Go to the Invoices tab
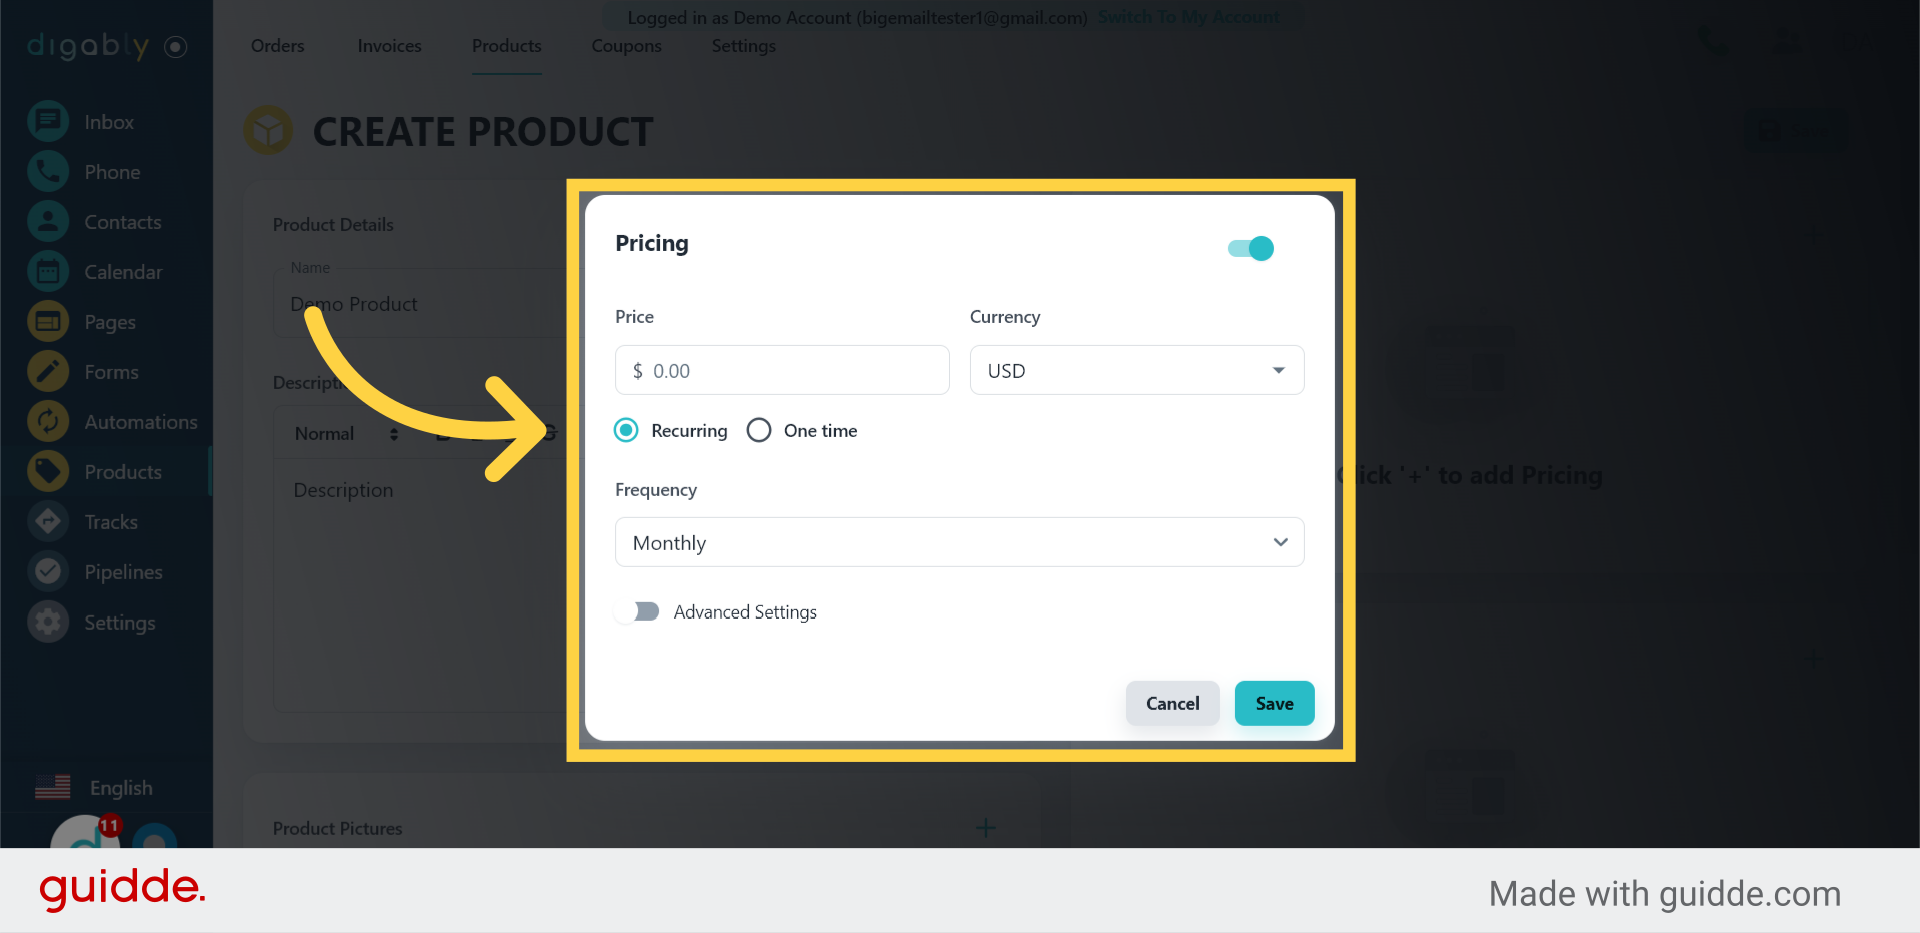Viewport: 1920px width, 933px height. [x=390, y=46]
